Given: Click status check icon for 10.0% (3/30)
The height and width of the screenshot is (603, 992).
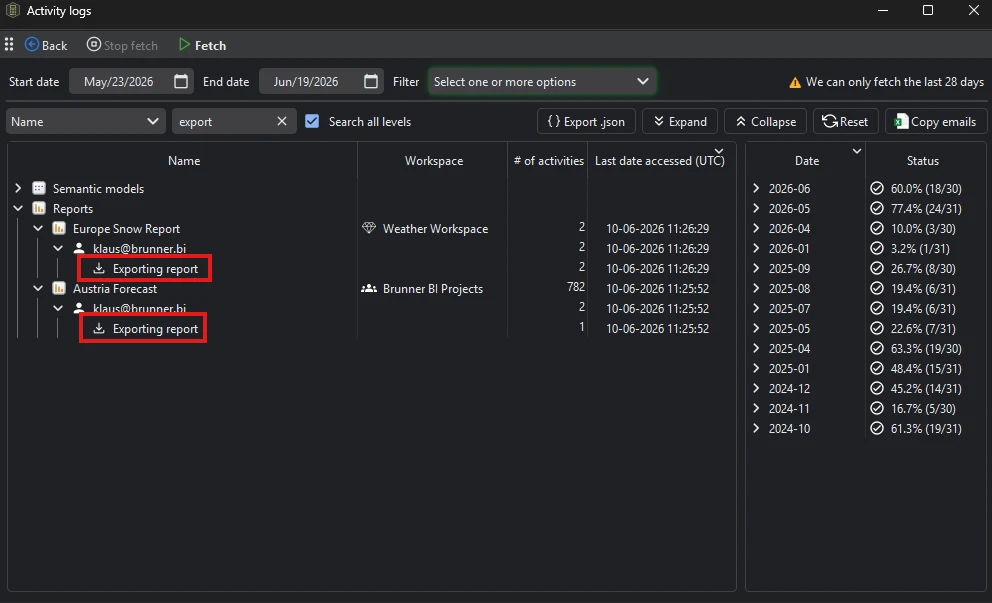Looking at the screenshot, I should [877, 228].
